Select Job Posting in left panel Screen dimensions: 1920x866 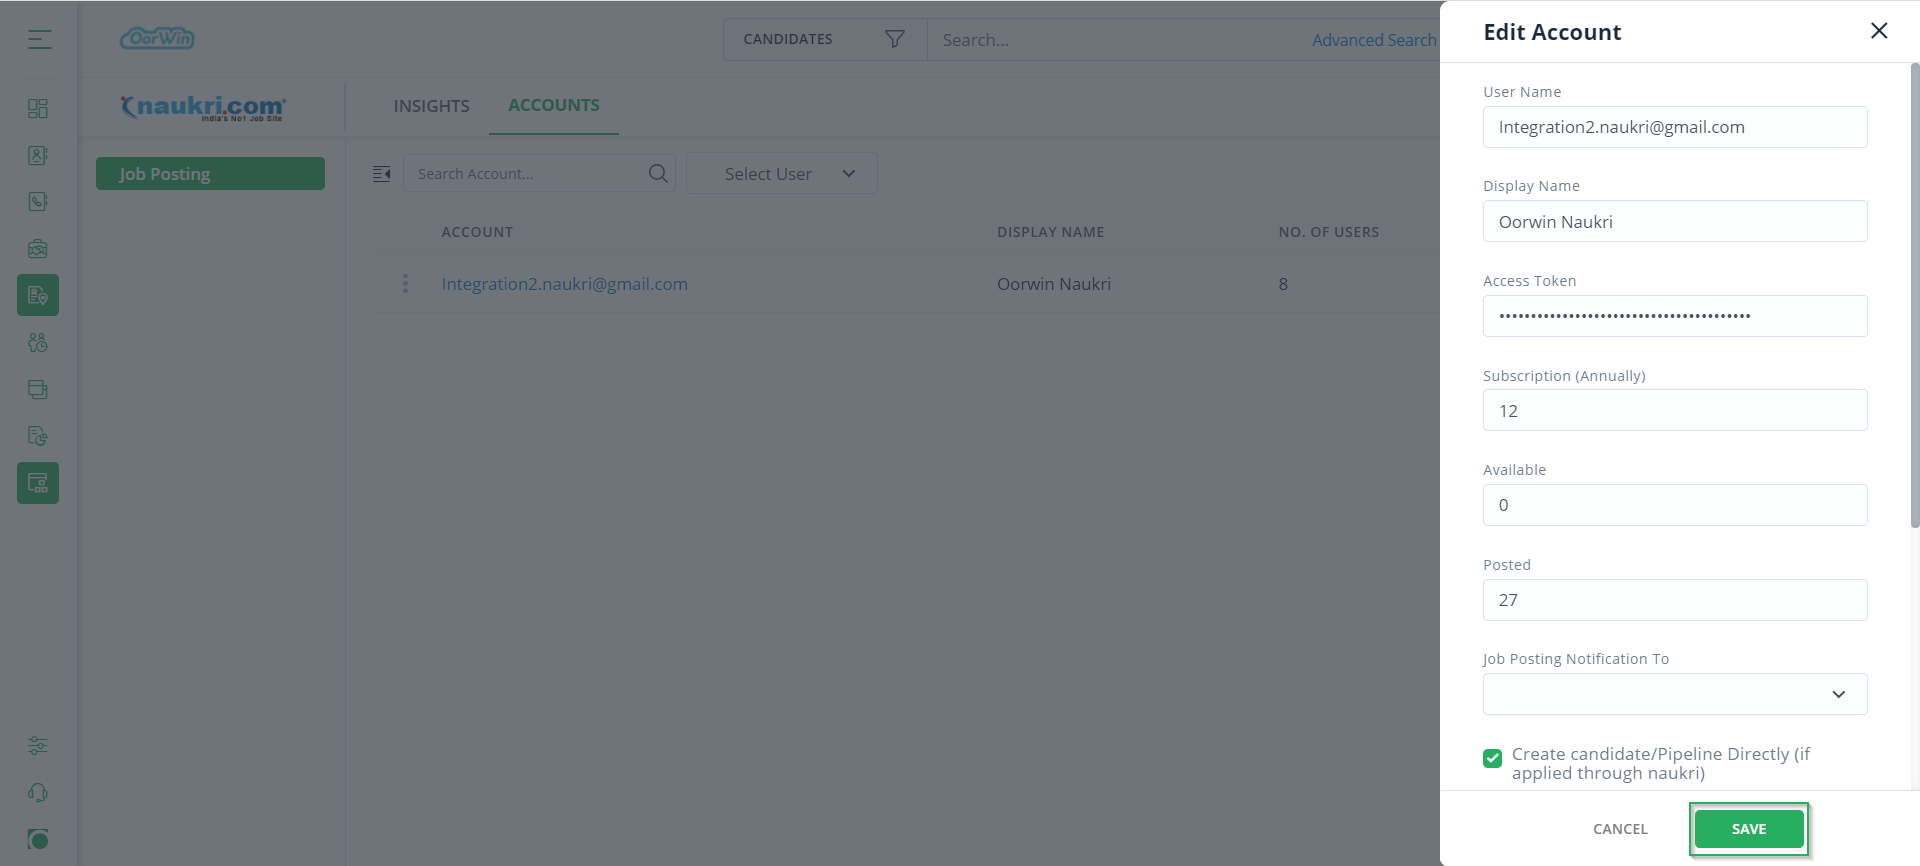click(x=210, y=173)
